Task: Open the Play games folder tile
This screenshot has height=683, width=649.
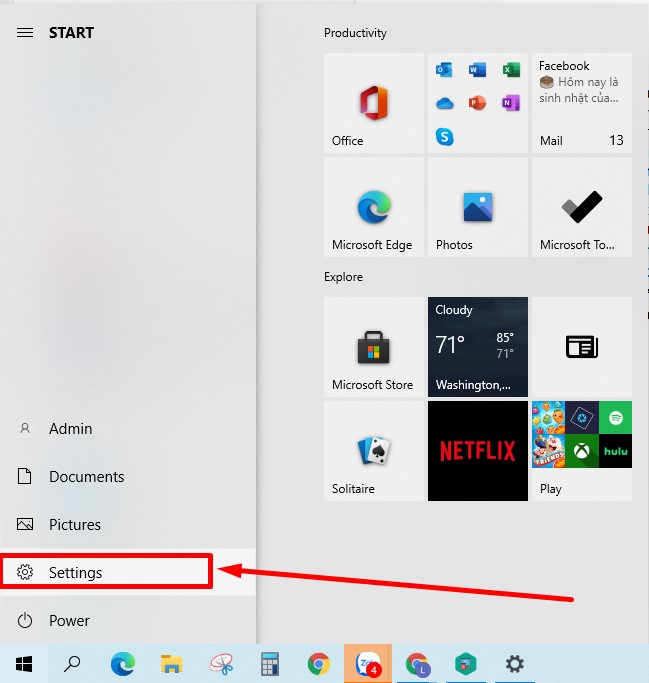Action: [582, 451]
